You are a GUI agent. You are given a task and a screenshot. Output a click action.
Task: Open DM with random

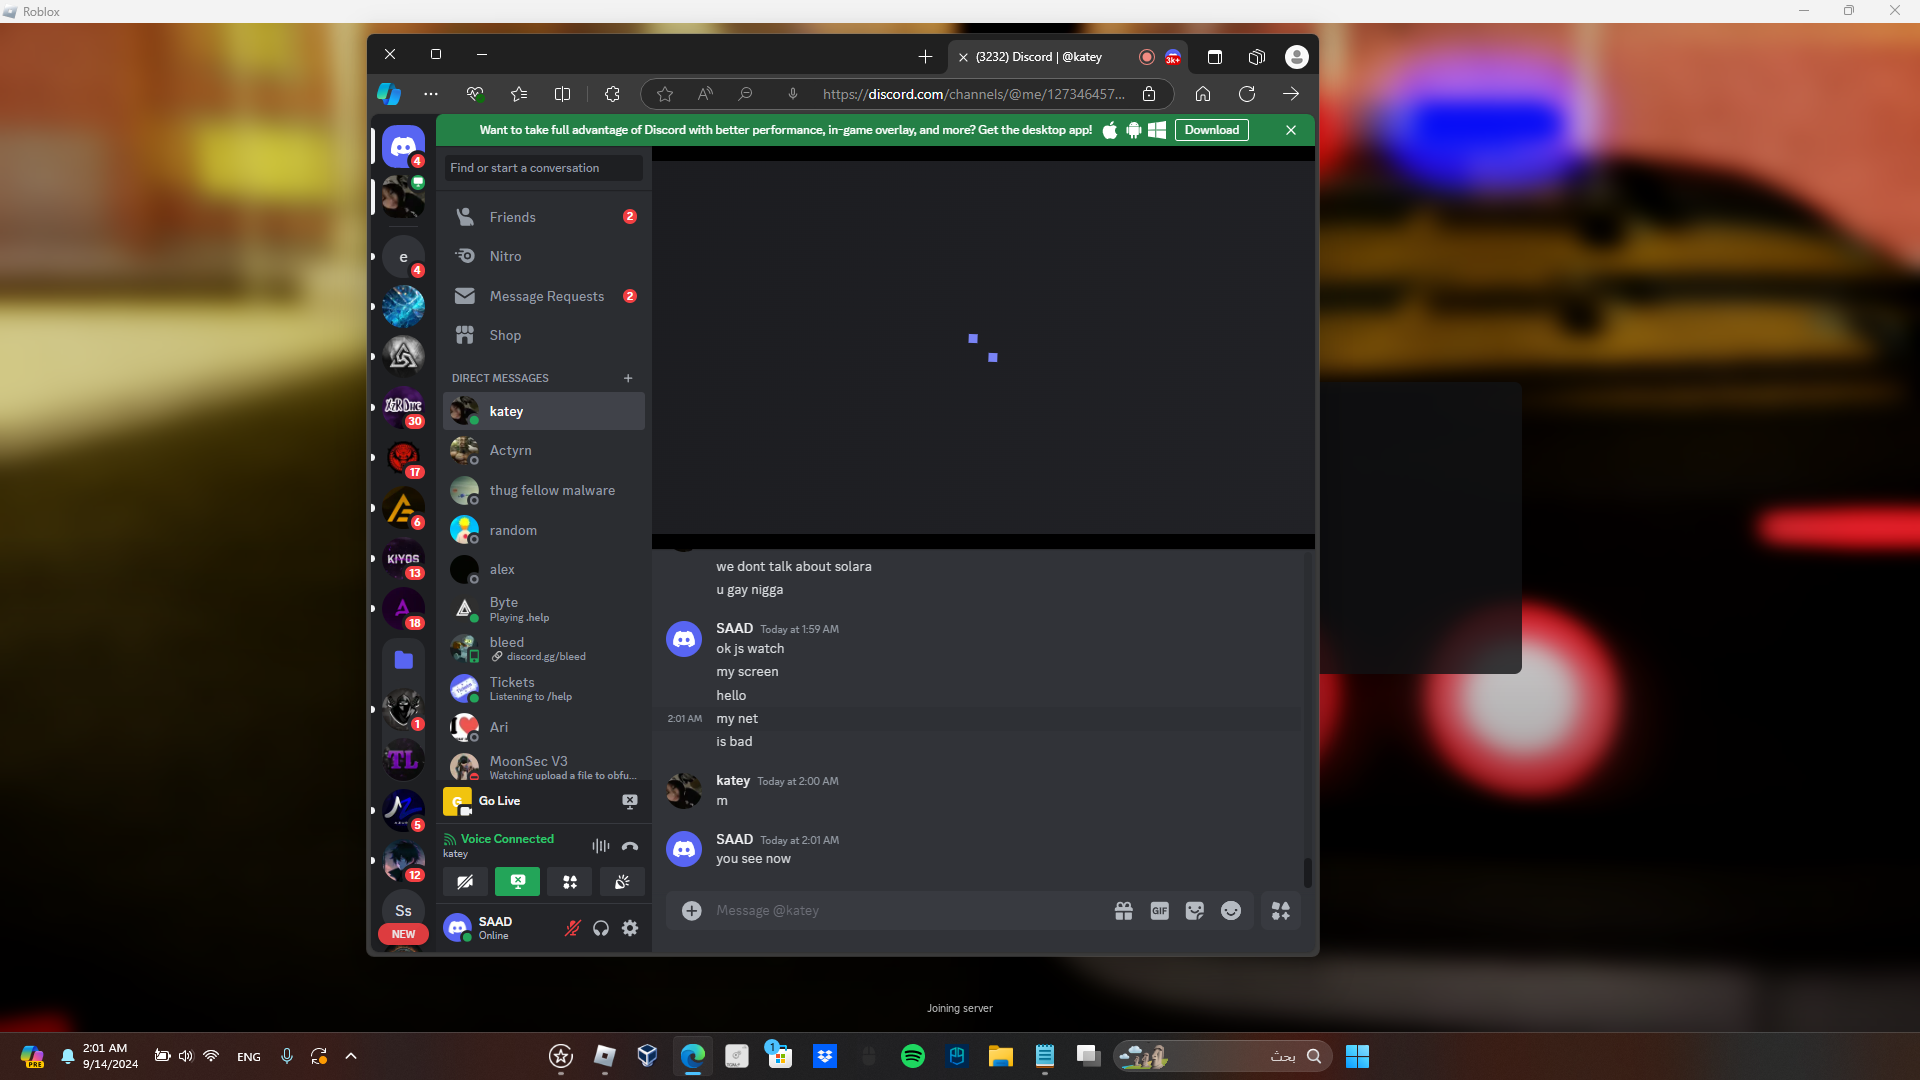(x=544, y=530)
